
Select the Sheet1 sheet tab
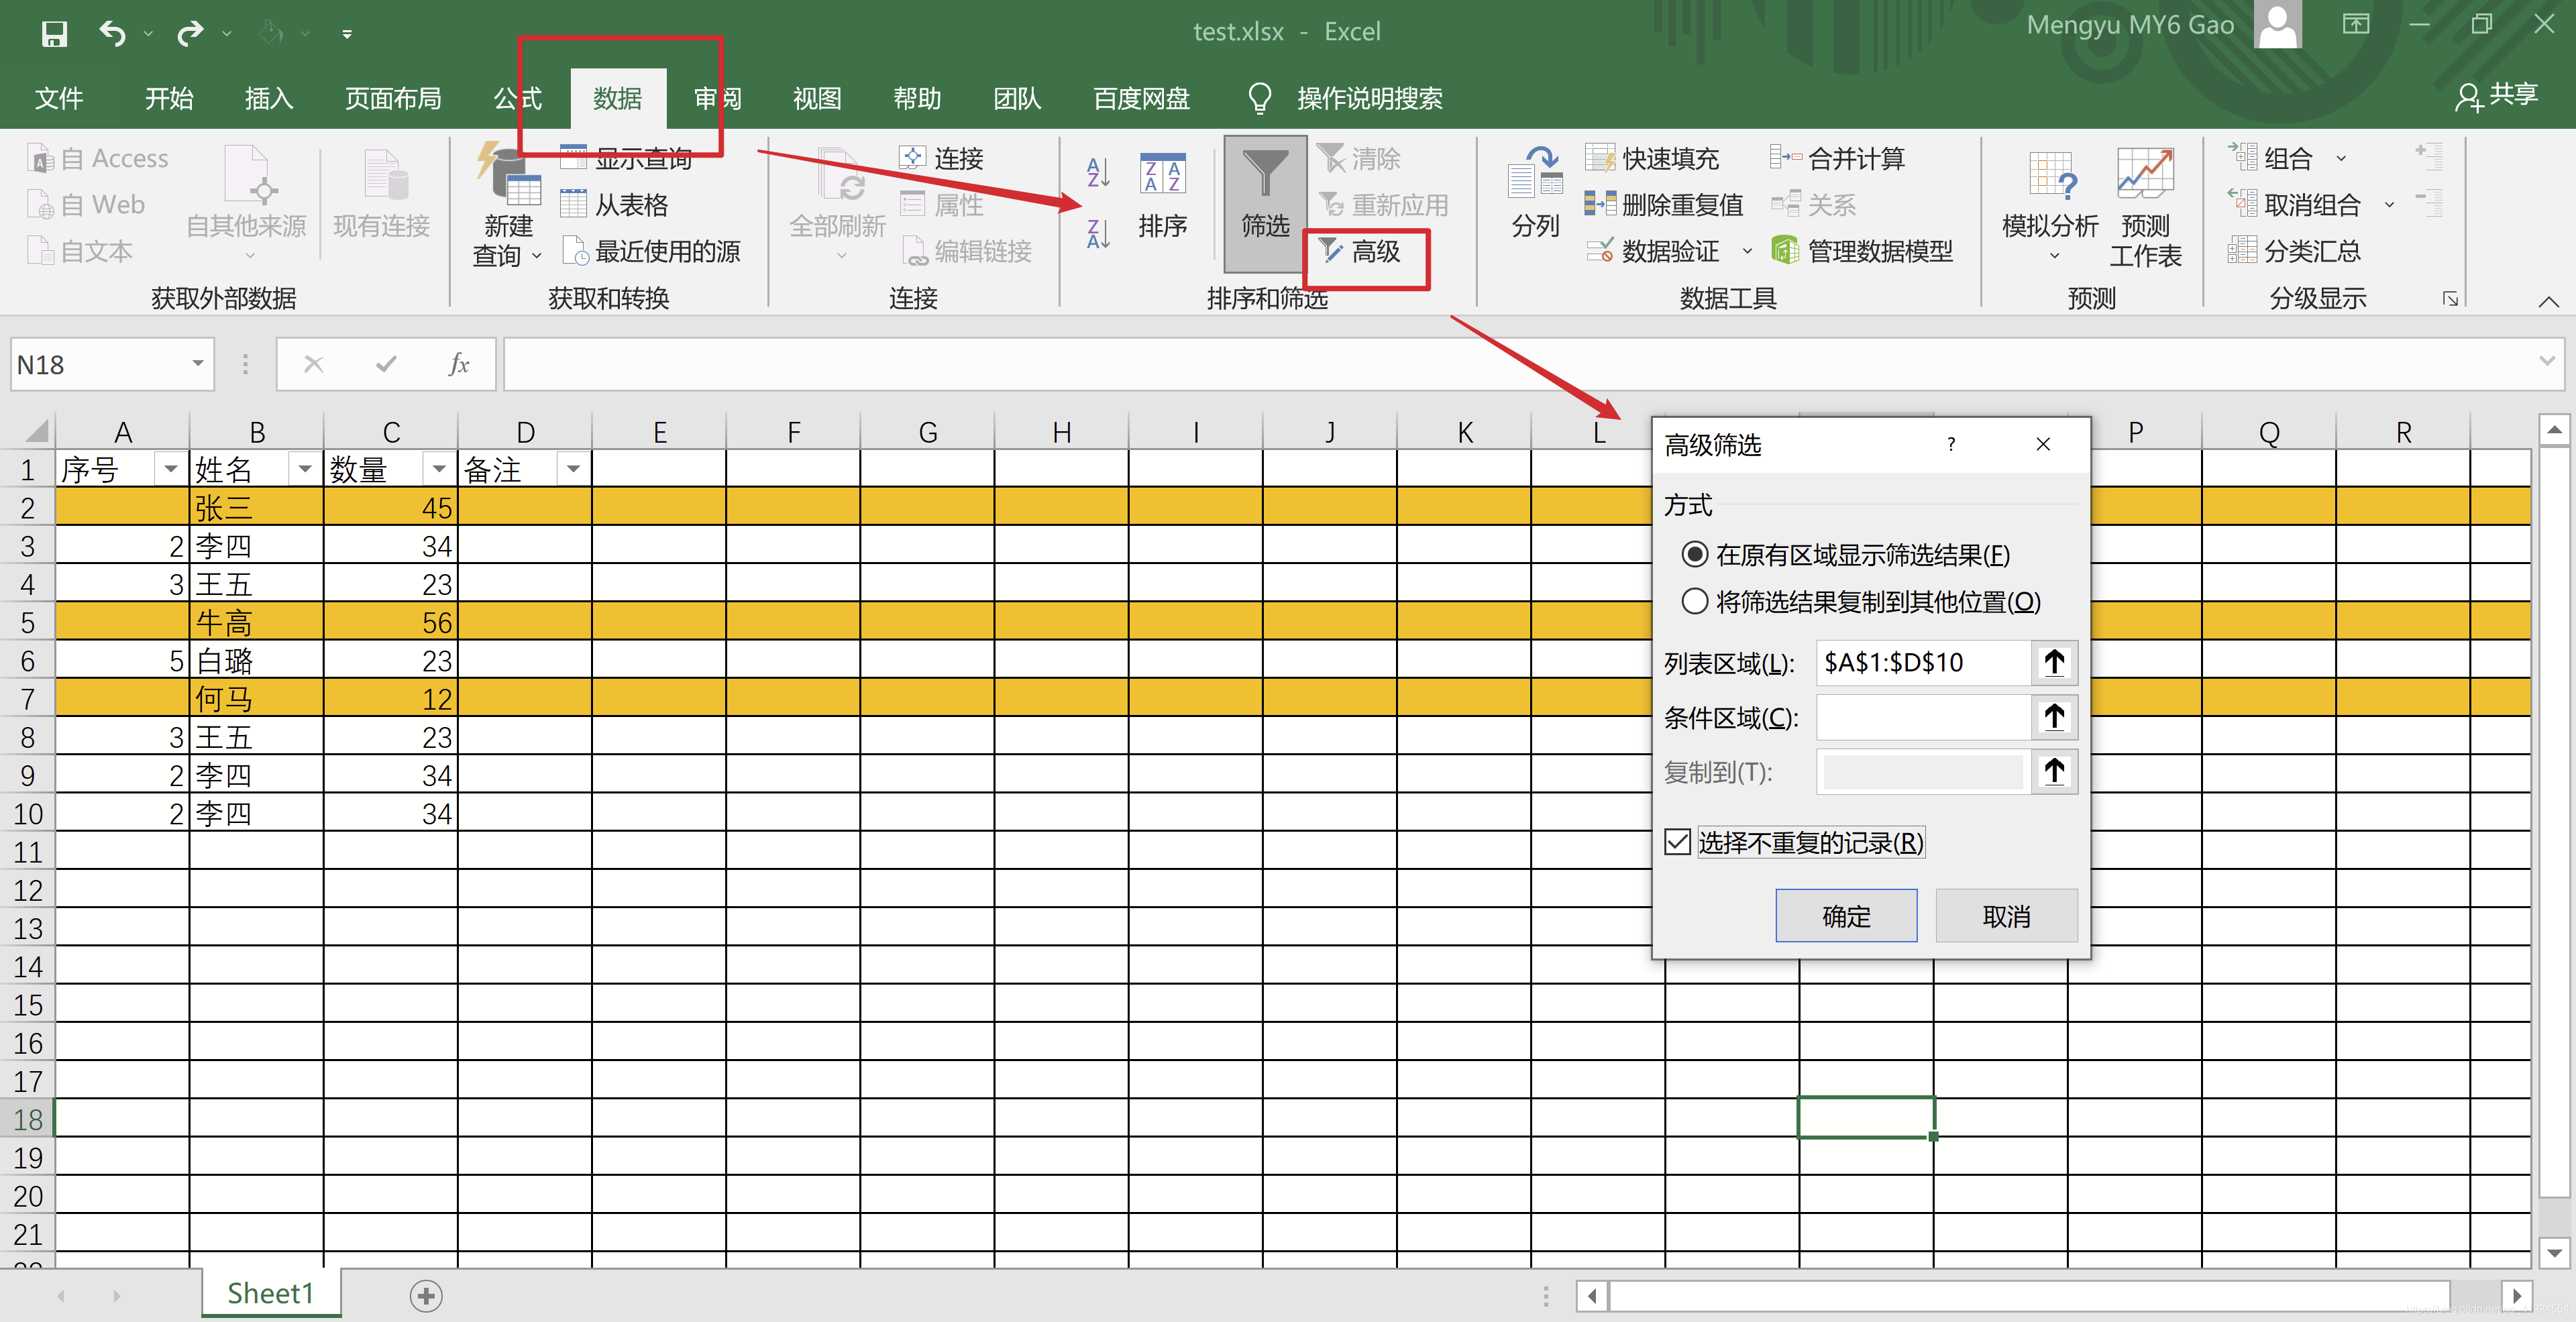pyautogui.click(x=270, y=1293)
